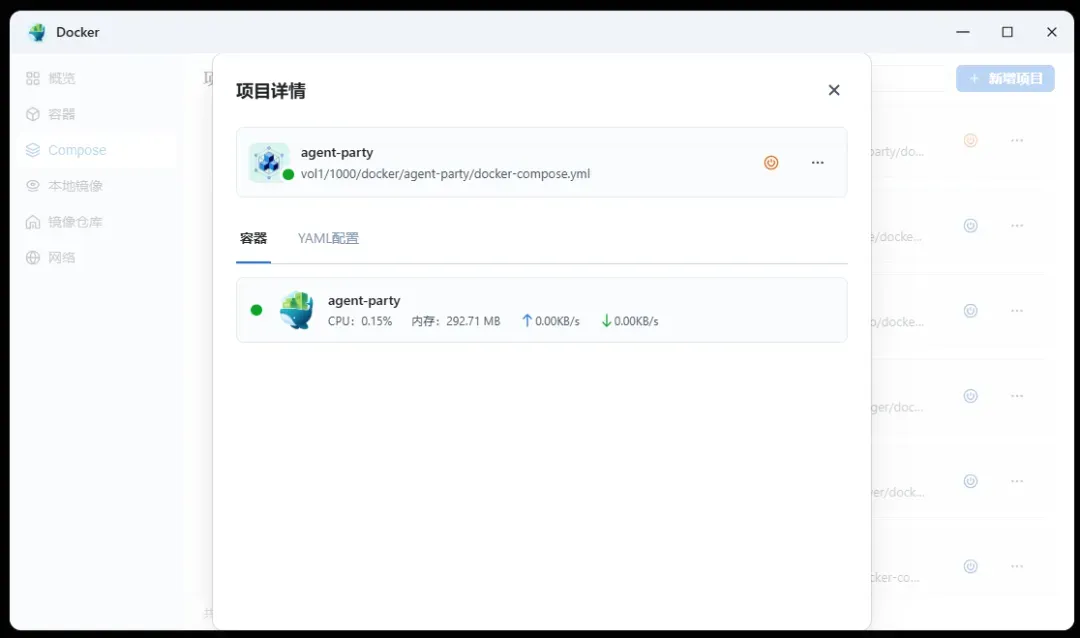Open ellipsis menu of third background project row

(x=1017, y=311)
